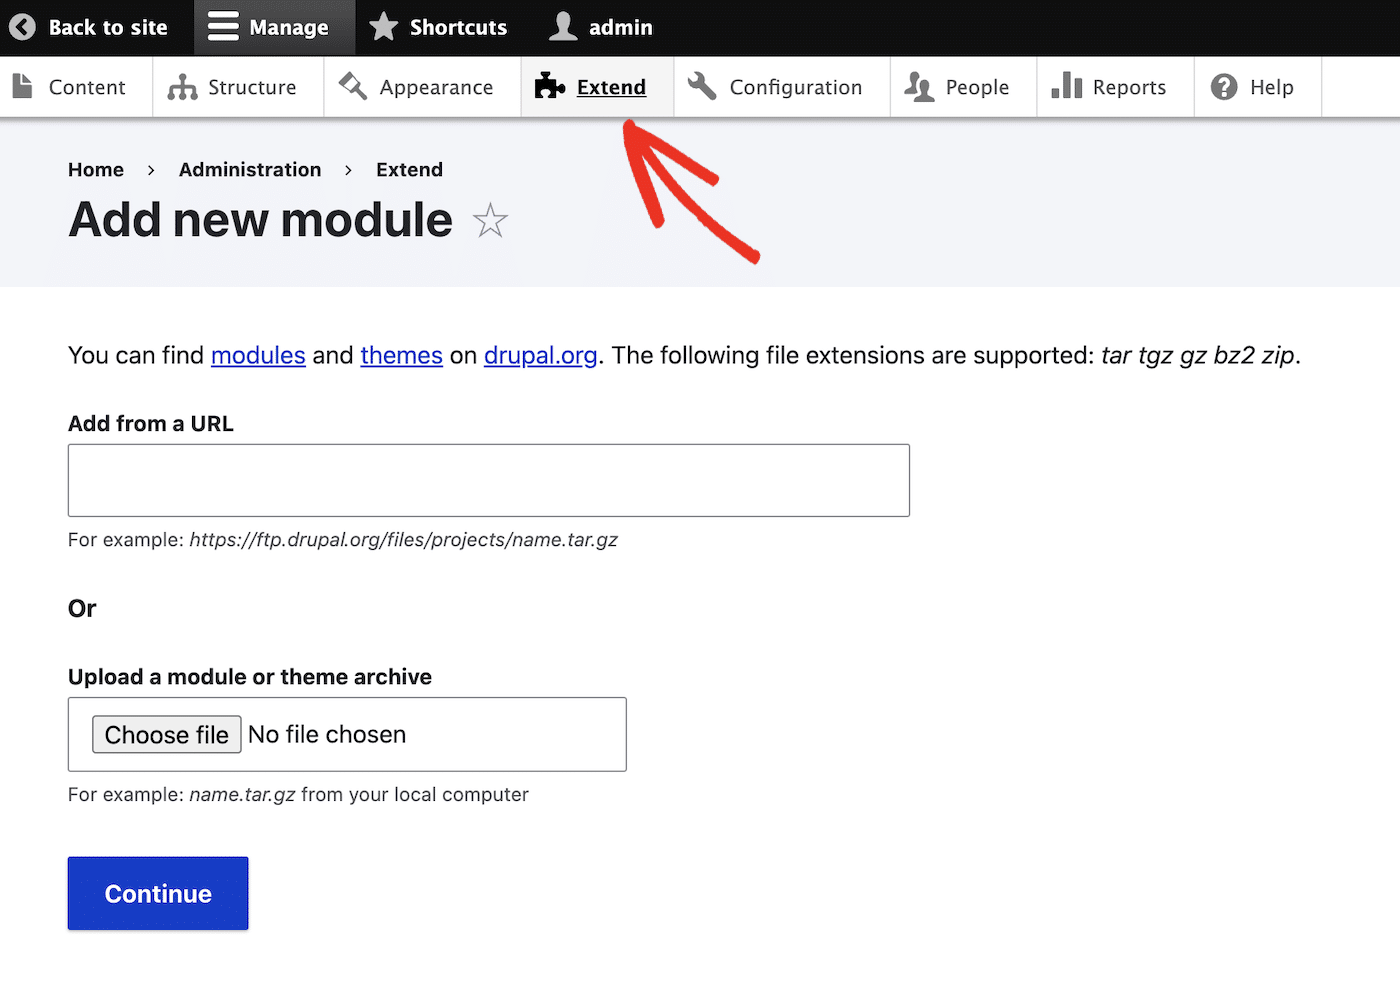Click the Help question-mark icon
This screenshot has width=1400, height=993.
[1223, 87]
